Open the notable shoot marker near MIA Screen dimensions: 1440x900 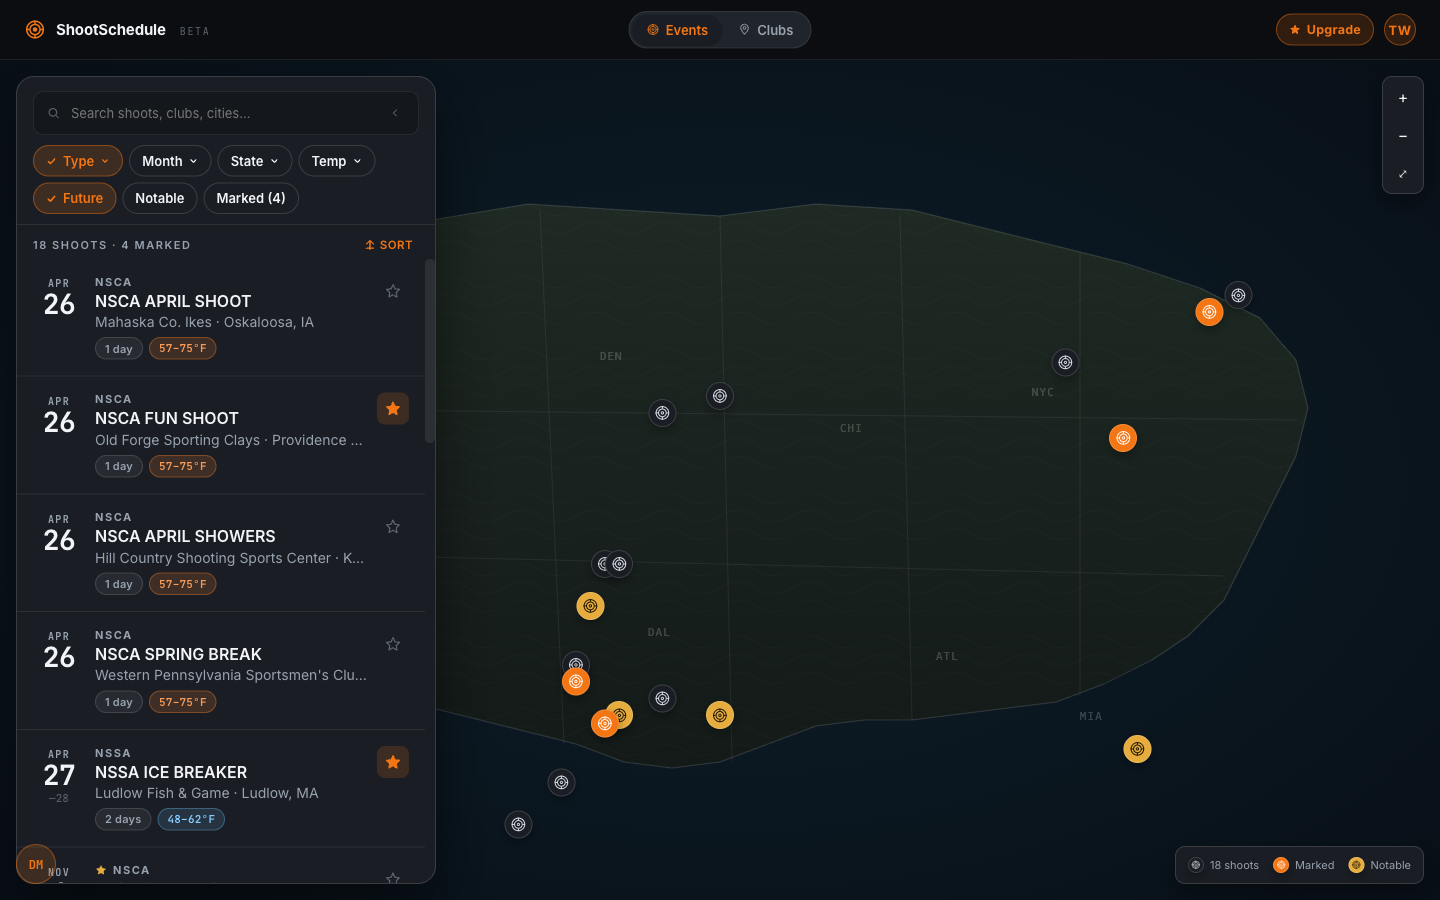(1137, 748)
